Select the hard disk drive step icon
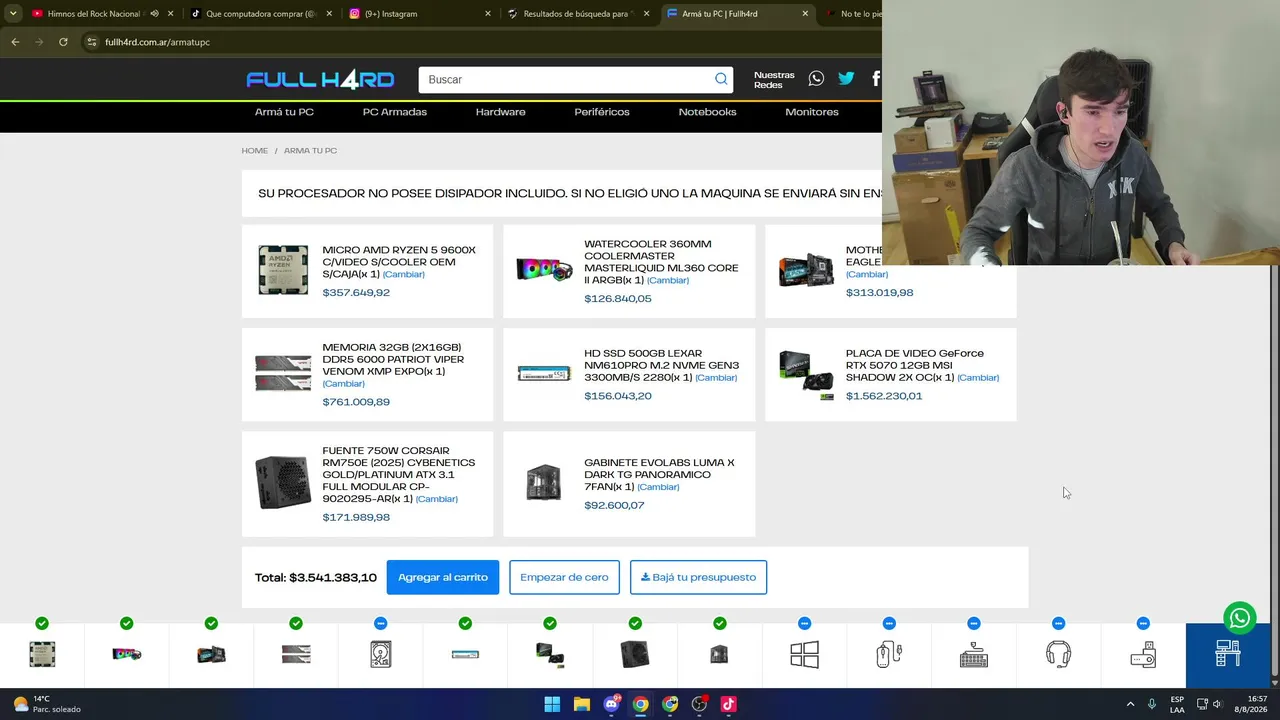Viewport: 1280px width, 720px height. tap(381, 654)
